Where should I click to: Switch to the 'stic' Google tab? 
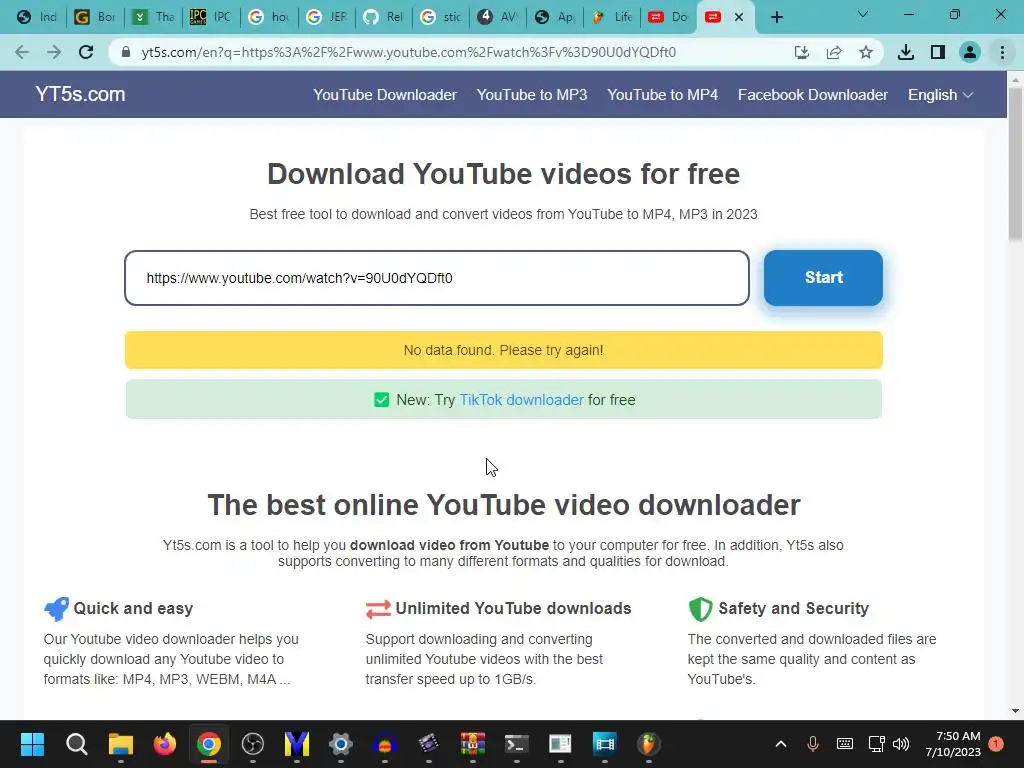(441, 17)
